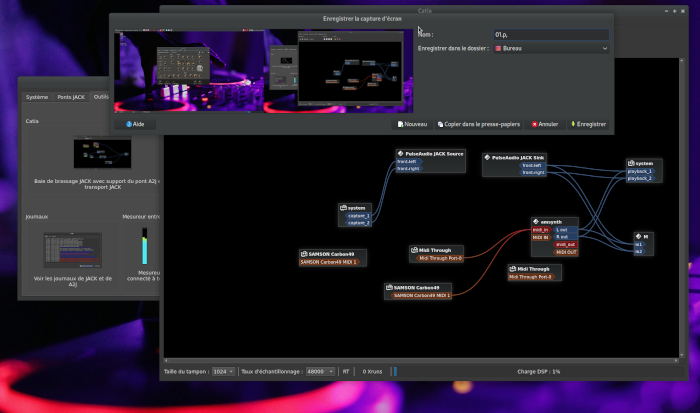
Task: Click the Catia canvas vertical scrollbar
Action: (682, 207)
